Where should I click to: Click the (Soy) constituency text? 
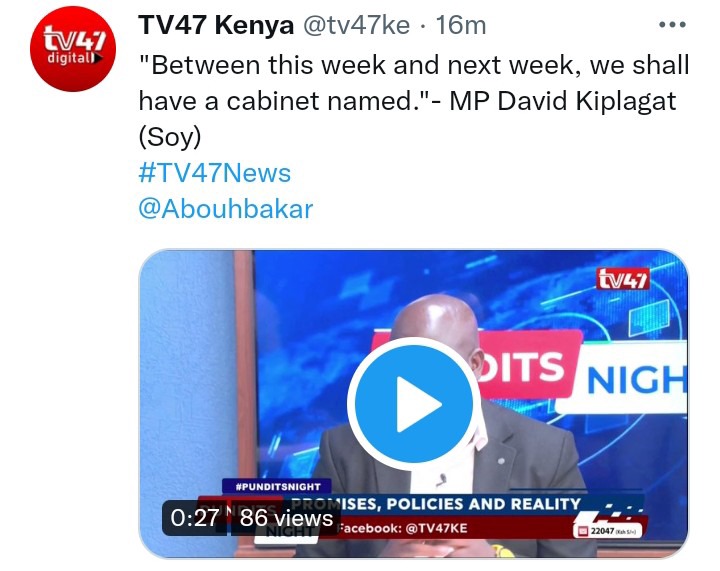(x=170, y=137)
